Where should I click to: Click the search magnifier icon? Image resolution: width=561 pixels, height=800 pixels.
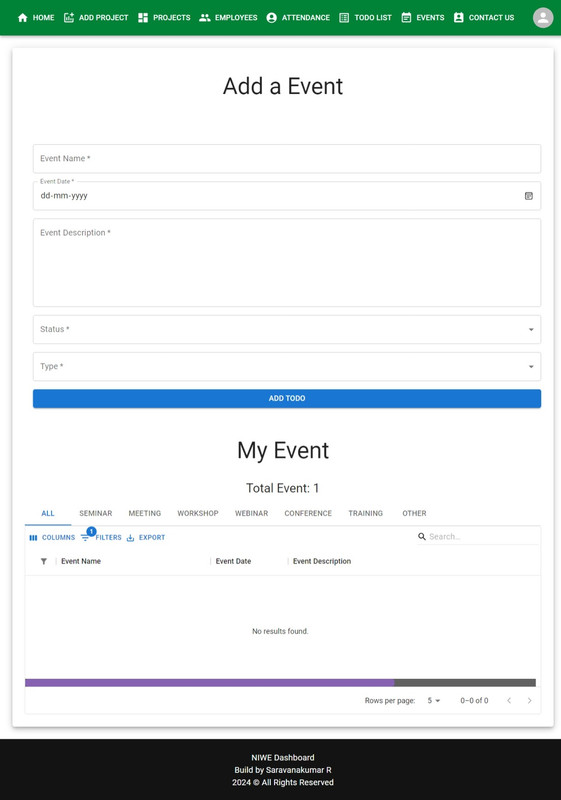pos(422,537)
